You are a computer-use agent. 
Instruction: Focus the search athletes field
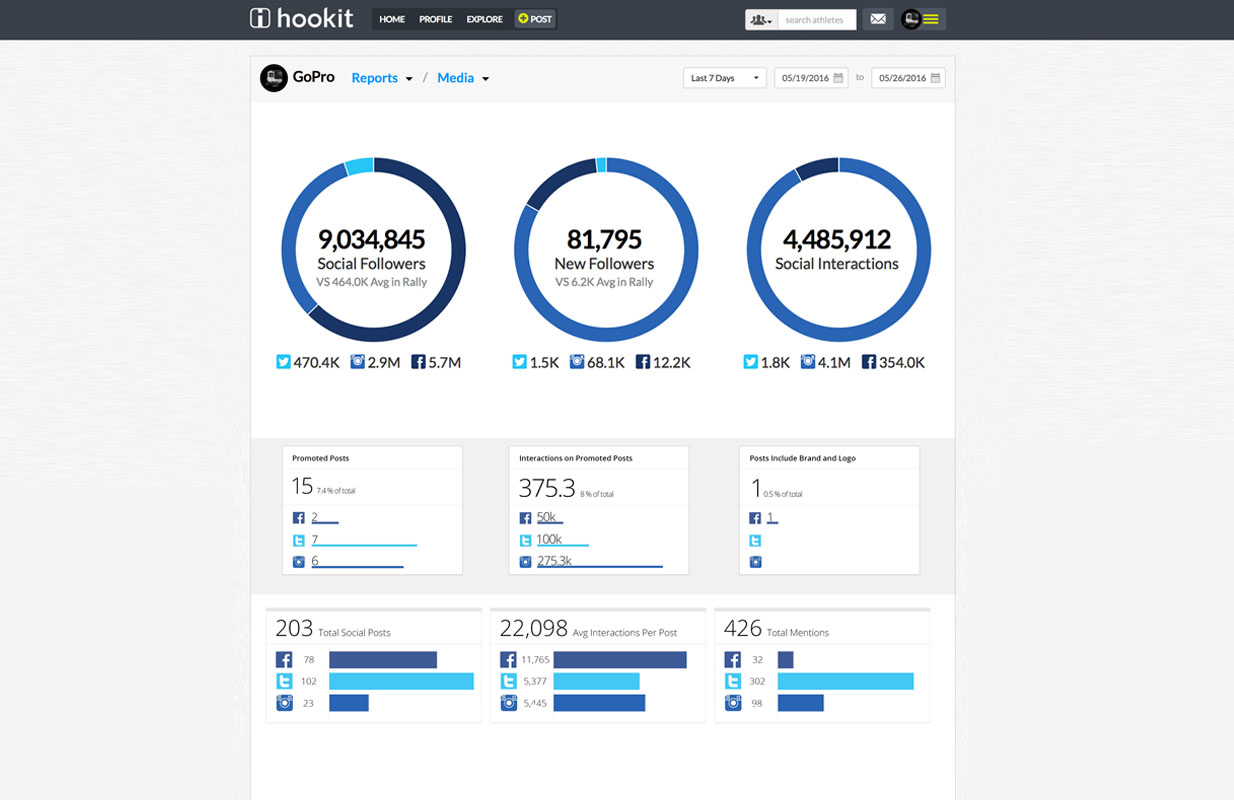click(816, 19)
